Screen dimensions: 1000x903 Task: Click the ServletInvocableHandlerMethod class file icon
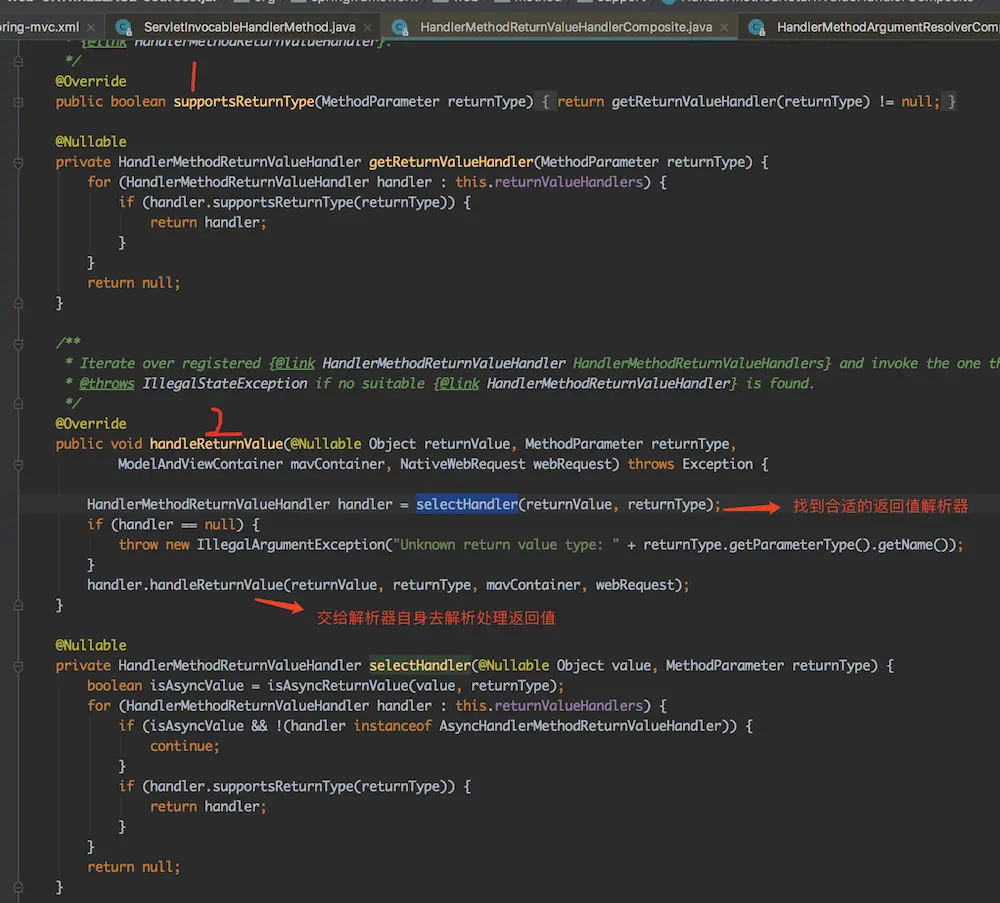(124, 27)
